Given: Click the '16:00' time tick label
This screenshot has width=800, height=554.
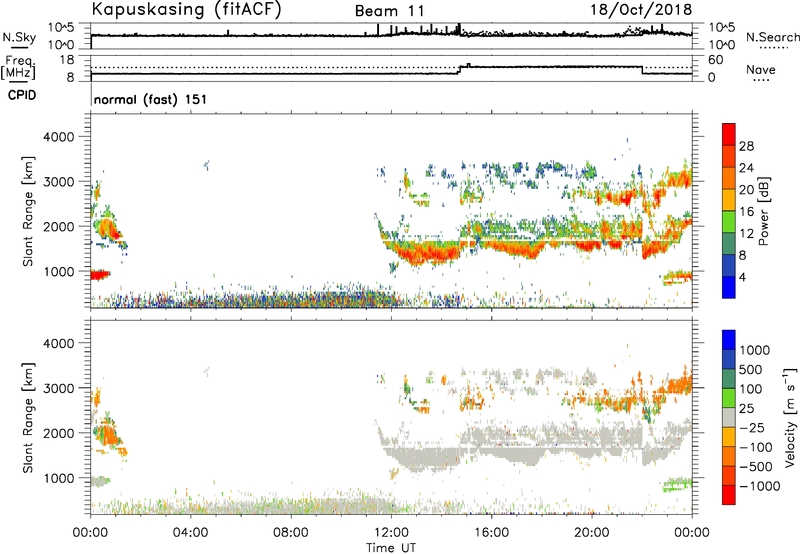Looking at the screenshot, I should coord(491,532).
